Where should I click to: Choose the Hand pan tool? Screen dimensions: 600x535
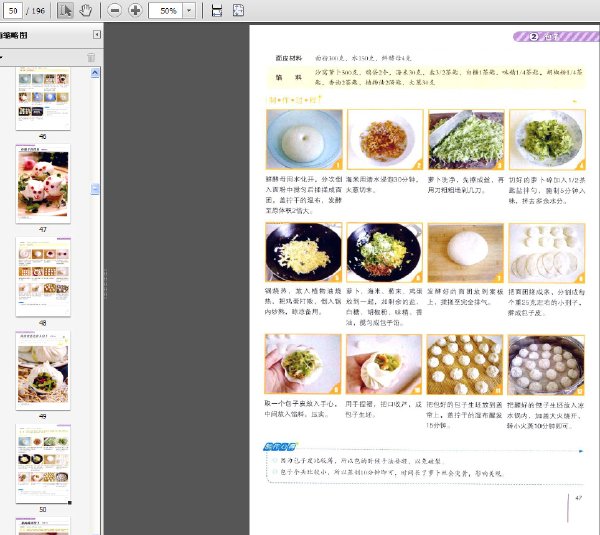pos(85,10)
